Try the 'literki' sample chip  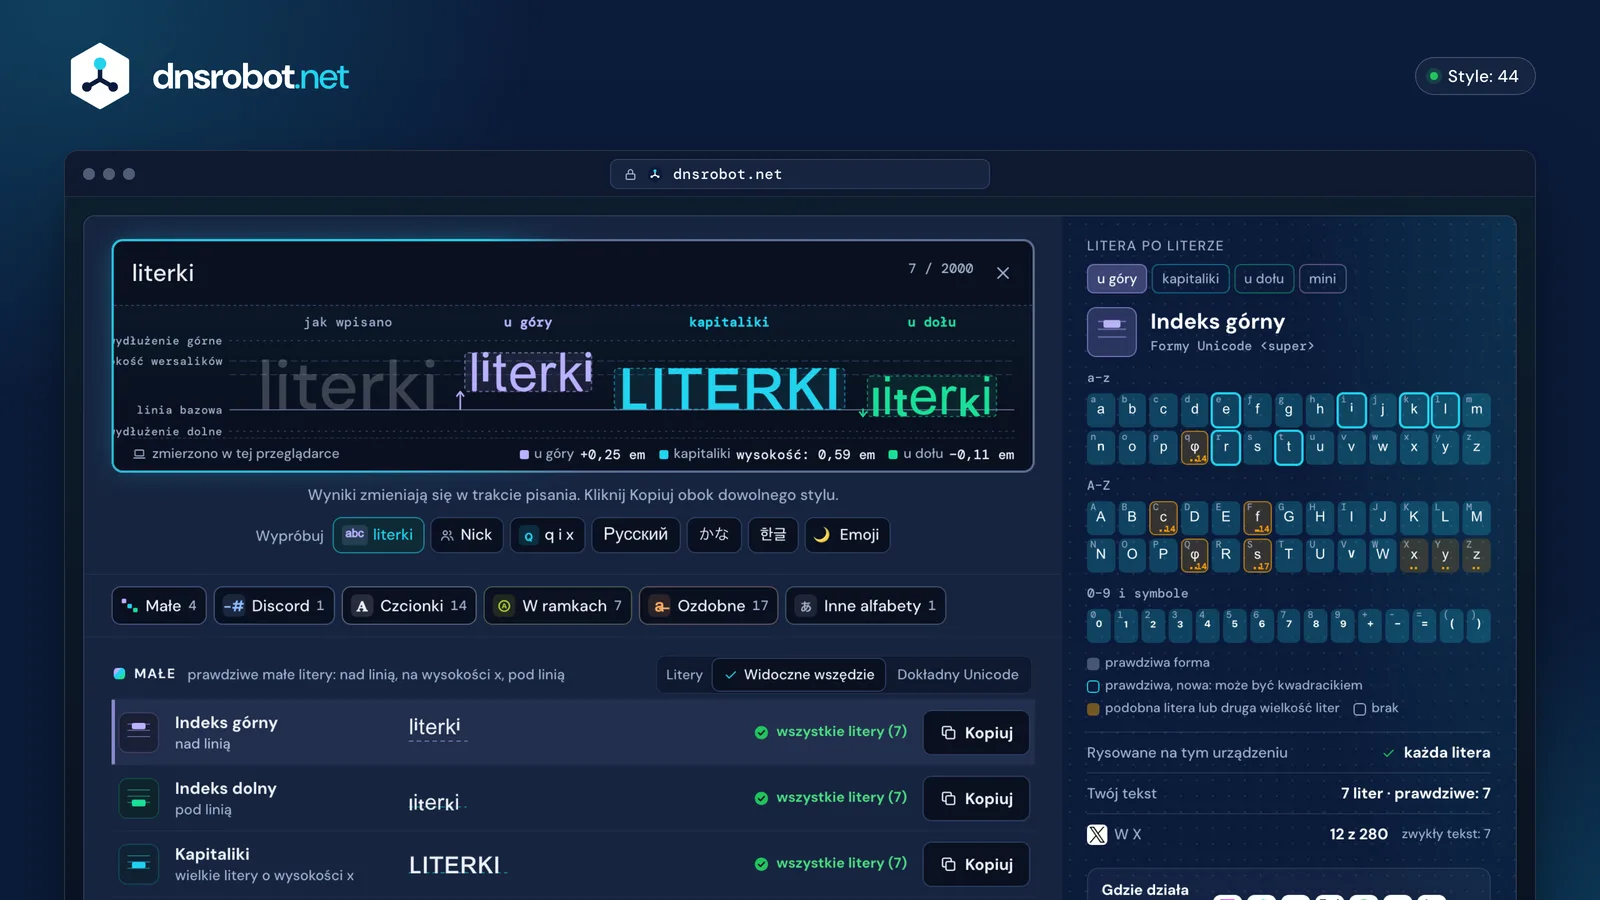click(x=379, y=535)
